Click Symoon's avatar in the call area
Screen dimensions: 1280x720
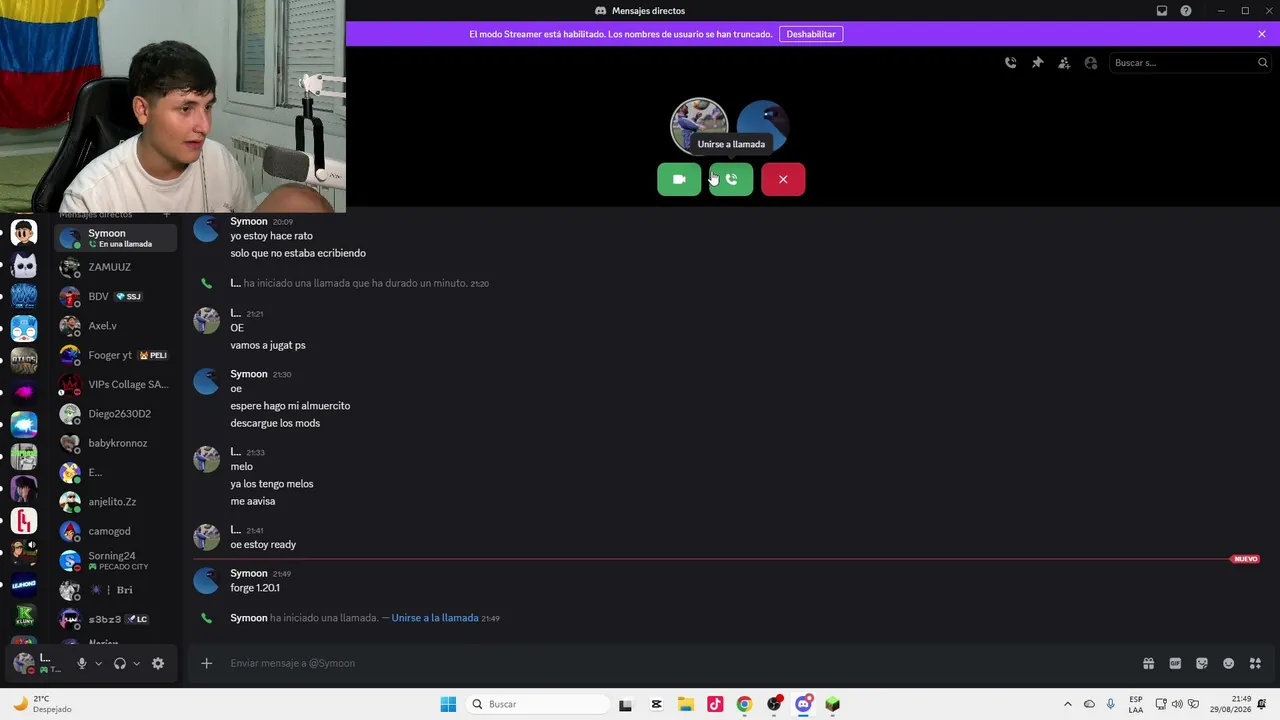(x=763, y=126)
